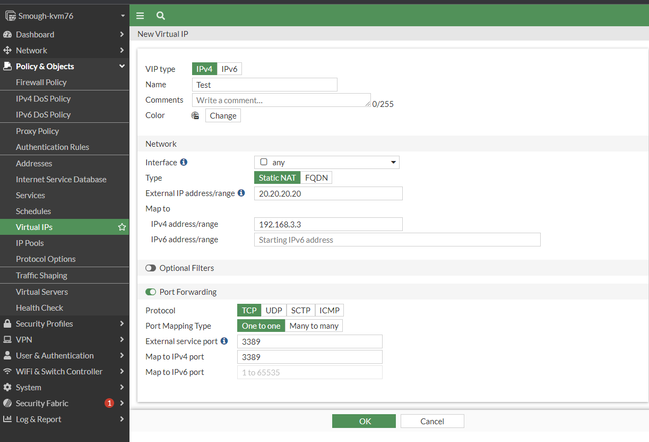Open the search magnifier in the green header

pos(161,16)
